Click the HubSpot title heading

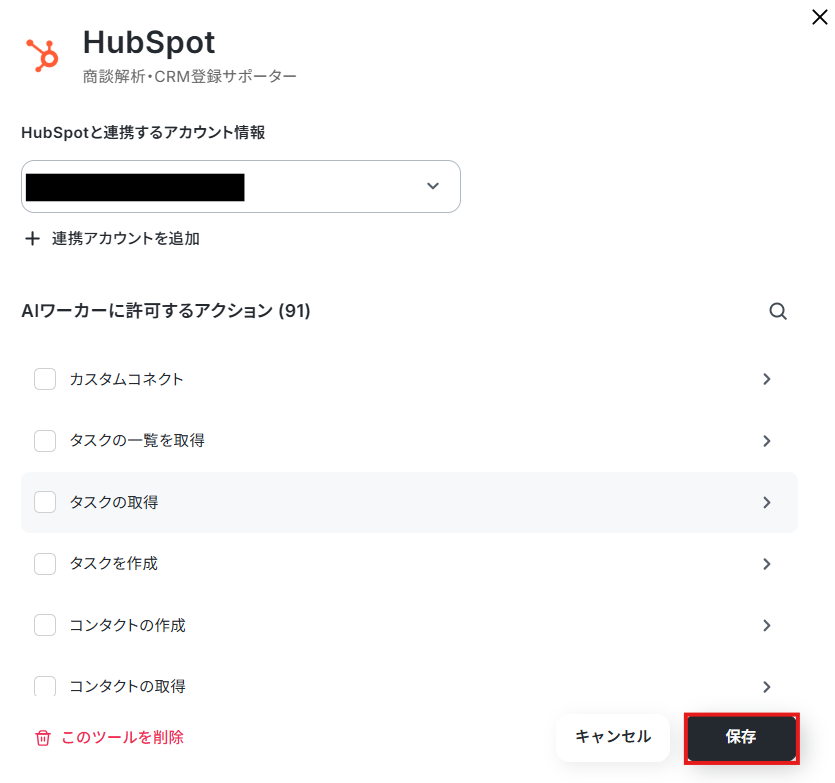click(x=149, y=43)
